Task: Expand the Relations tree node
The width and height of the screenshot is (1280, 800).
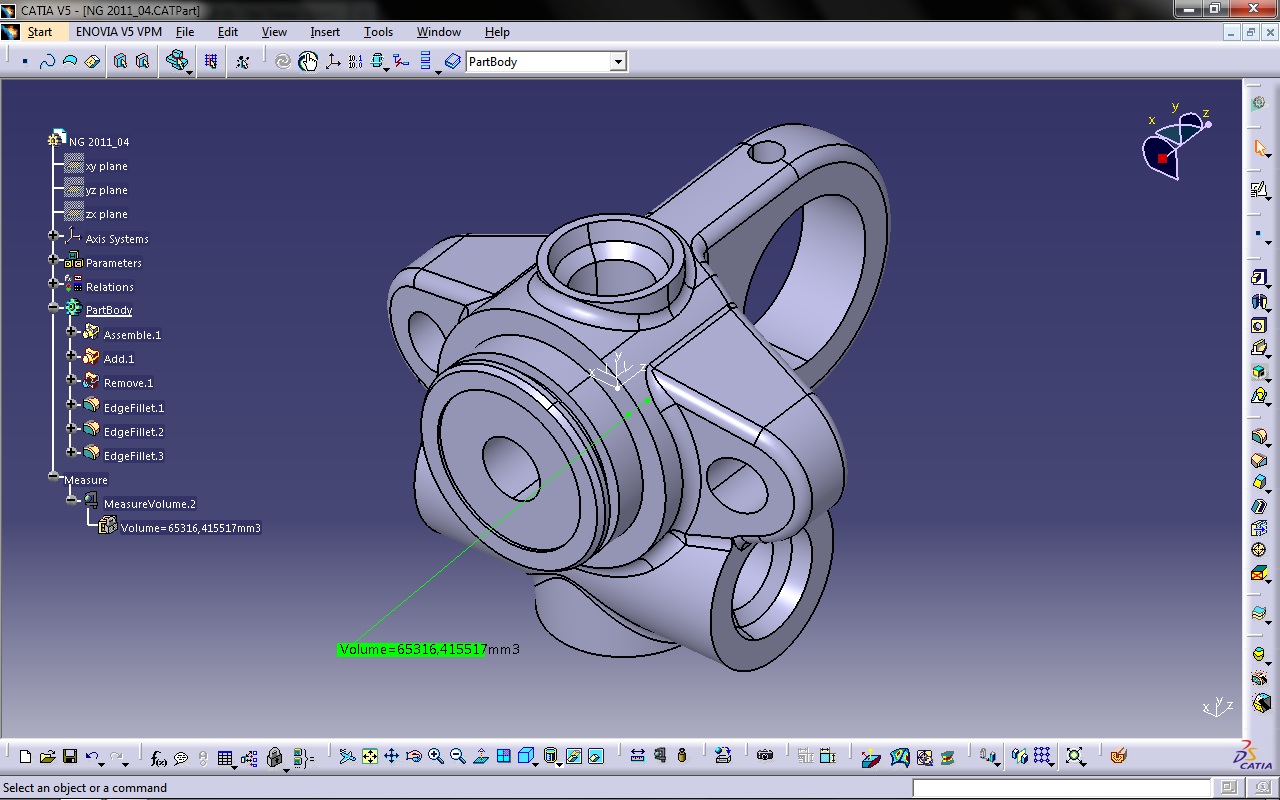Action: [54, 284]
